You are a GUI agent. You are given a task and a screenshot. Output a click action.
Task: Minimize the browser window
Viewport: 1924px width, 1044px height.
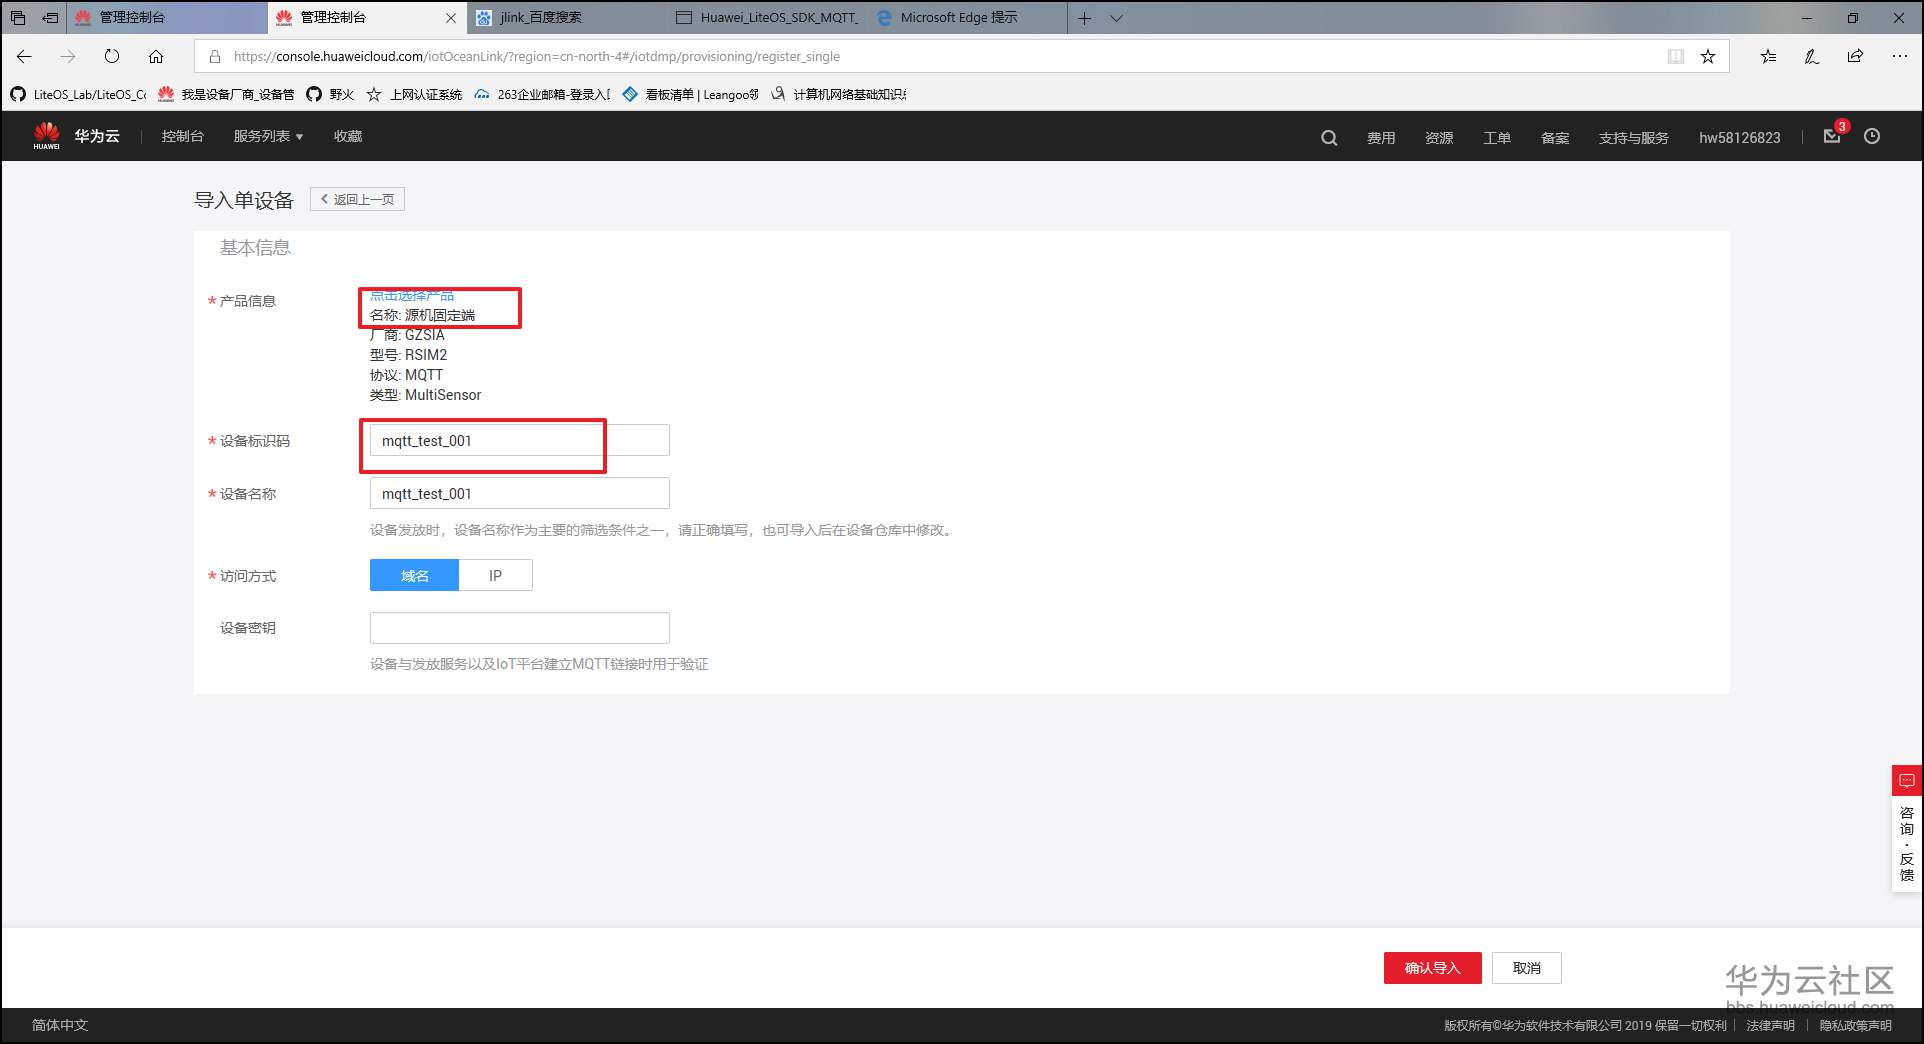click(x=1807, y=17)
